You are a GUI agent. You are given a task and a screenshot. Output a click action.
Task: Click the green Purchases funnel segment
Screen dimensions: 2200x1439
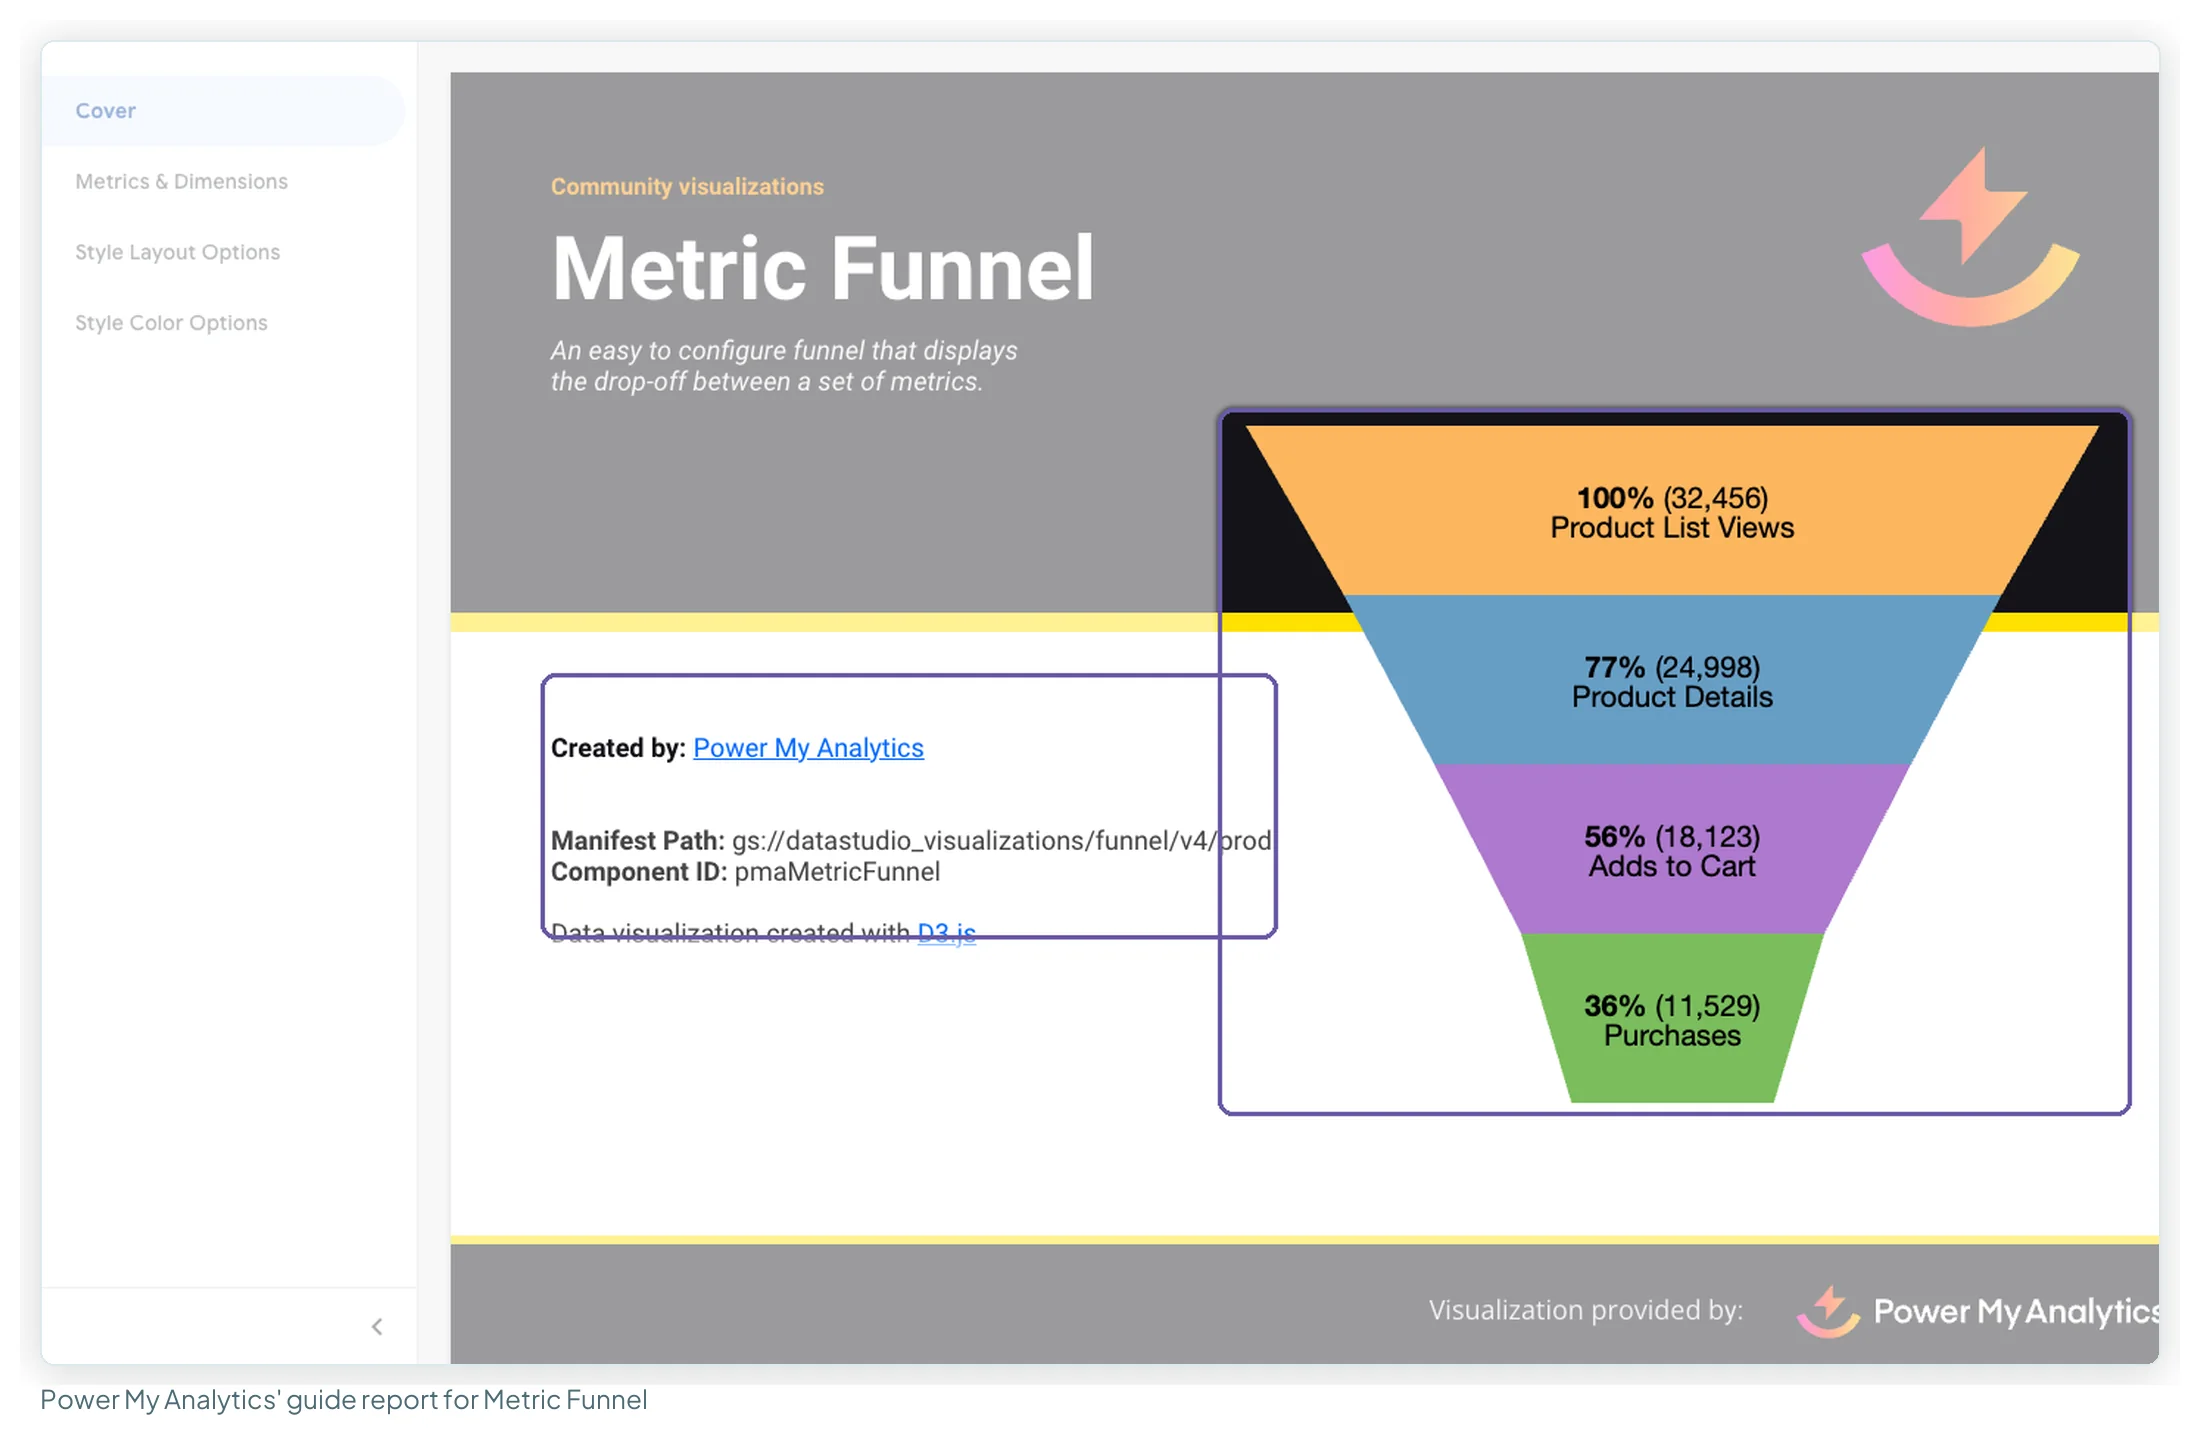(1672, 1019)
